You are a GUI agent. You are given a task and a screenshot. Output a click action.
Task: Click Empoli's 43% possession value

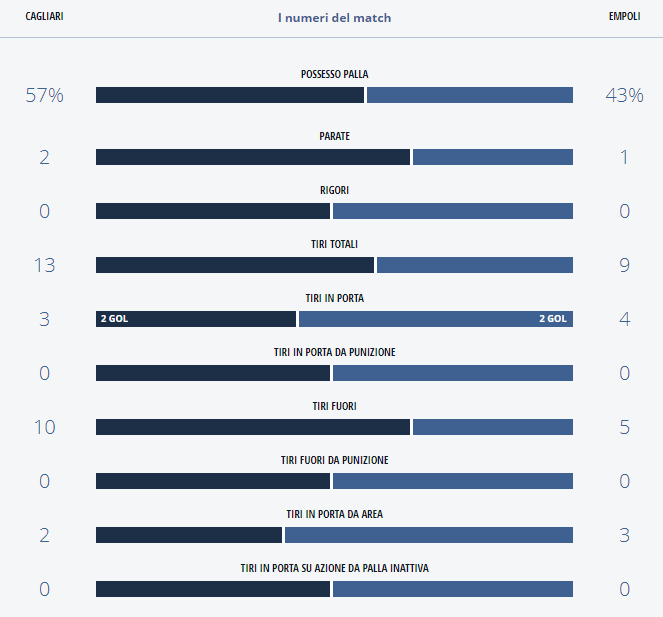624,95
